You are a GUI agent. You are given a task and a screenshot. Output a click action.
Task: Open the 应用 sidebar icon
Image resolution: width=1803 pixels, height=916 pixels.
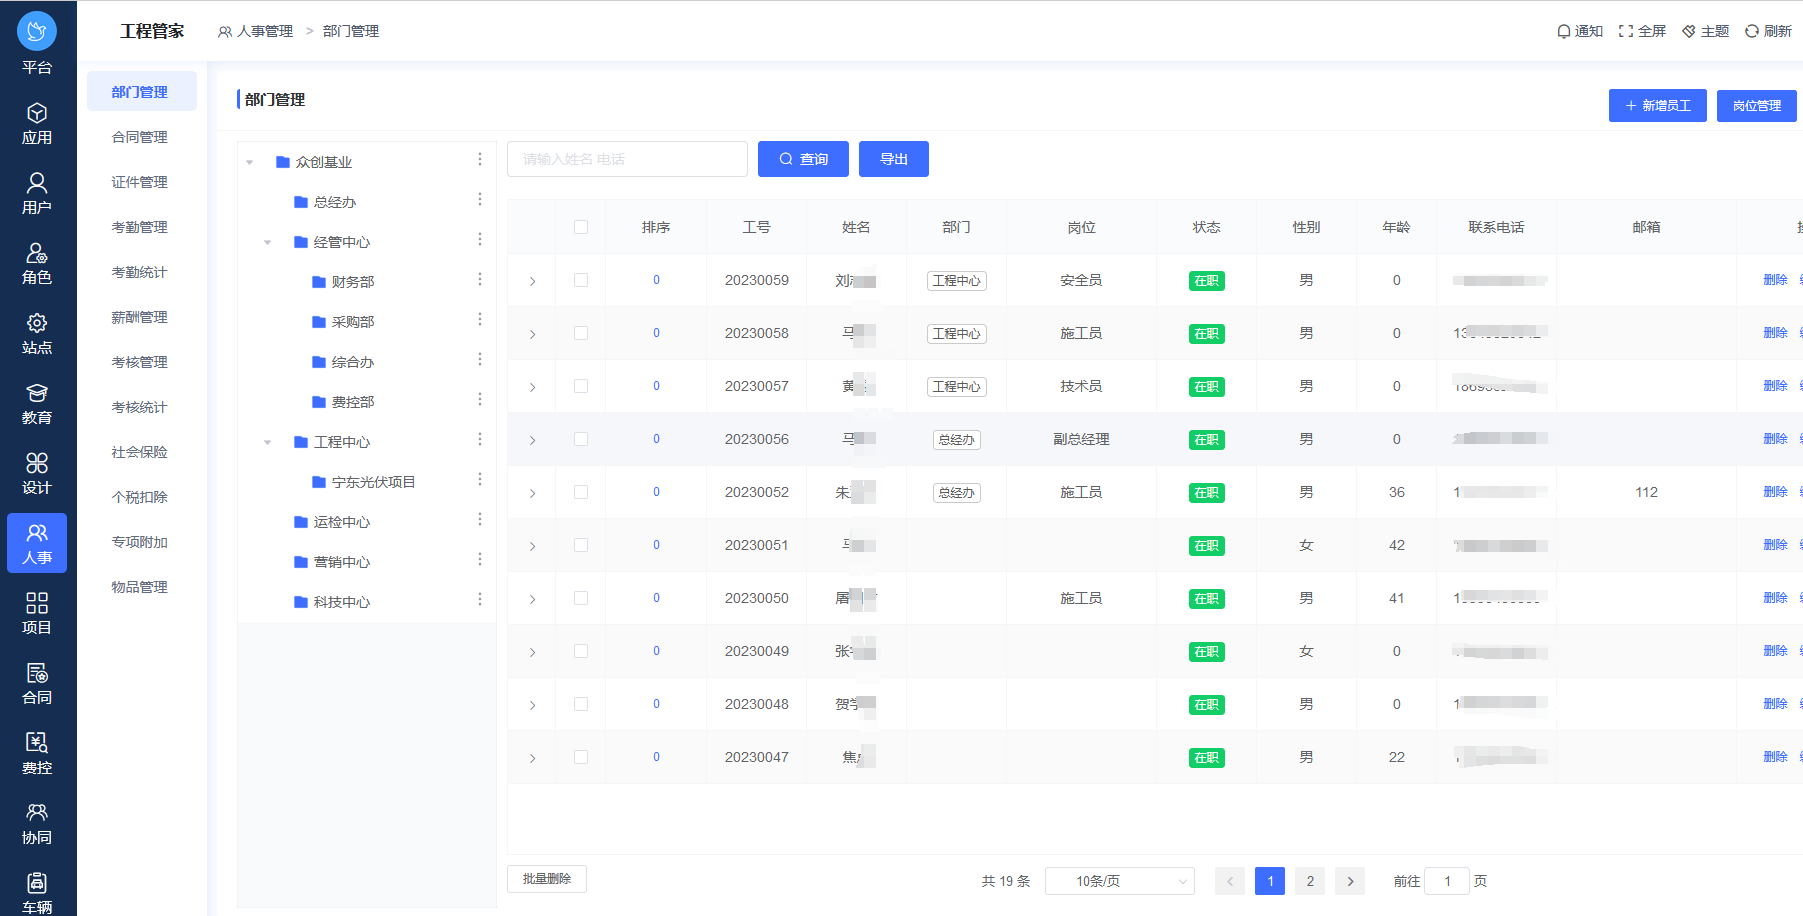[x=37, y=114]
